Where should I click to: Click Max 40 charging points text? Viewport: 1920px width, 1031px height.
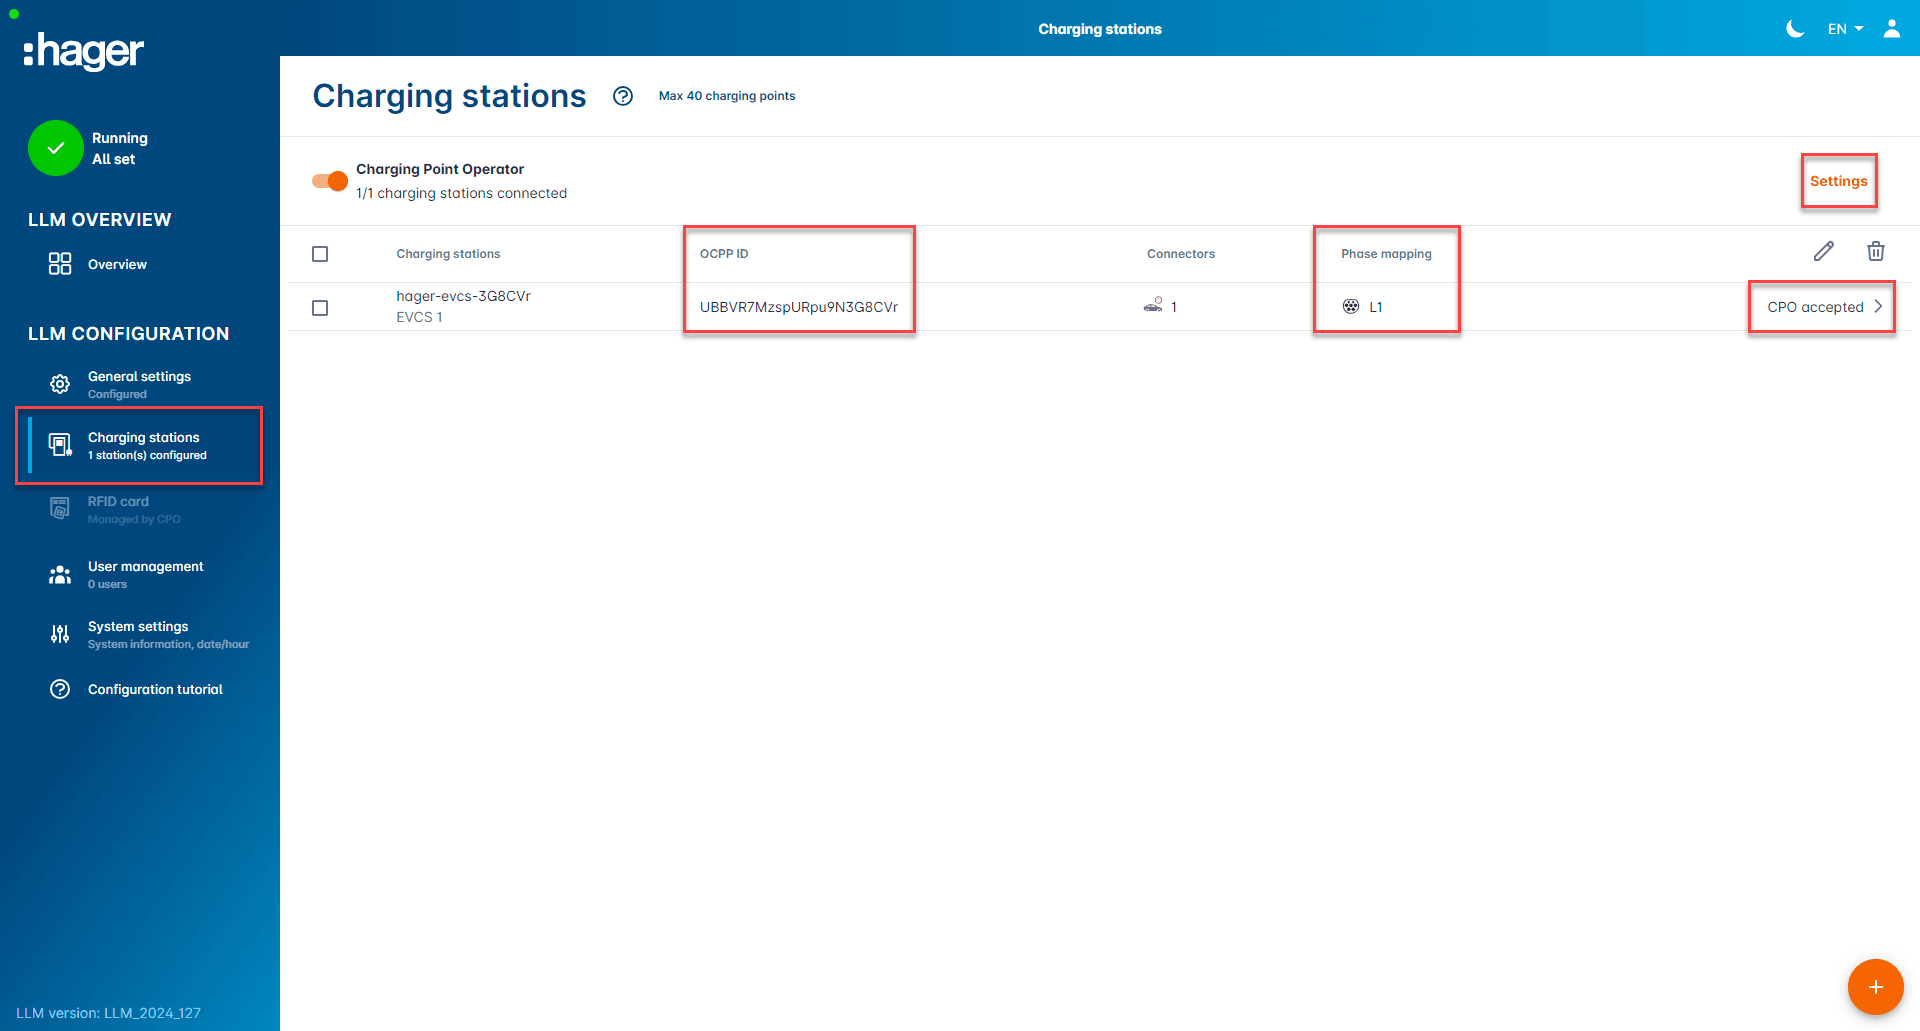pos(727,96)
